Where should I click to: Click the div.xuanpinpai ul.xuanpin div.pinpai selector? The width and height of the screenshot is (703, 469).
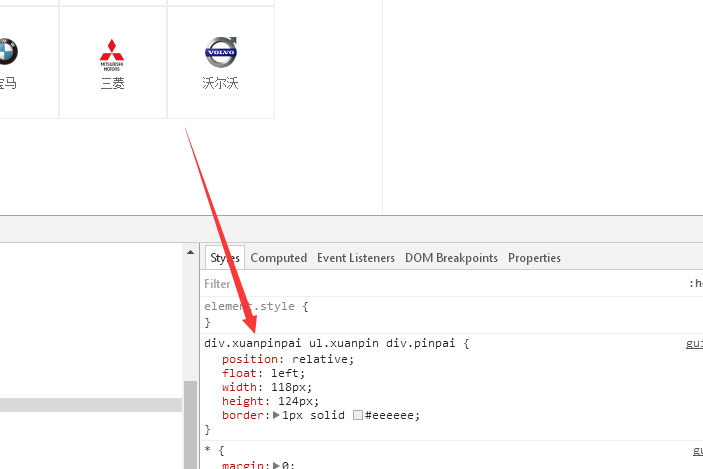330,343
